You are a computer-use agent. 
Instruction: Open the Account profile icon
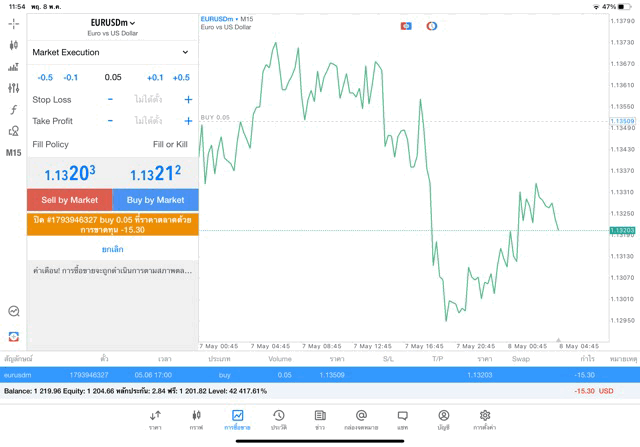point(443,419)
